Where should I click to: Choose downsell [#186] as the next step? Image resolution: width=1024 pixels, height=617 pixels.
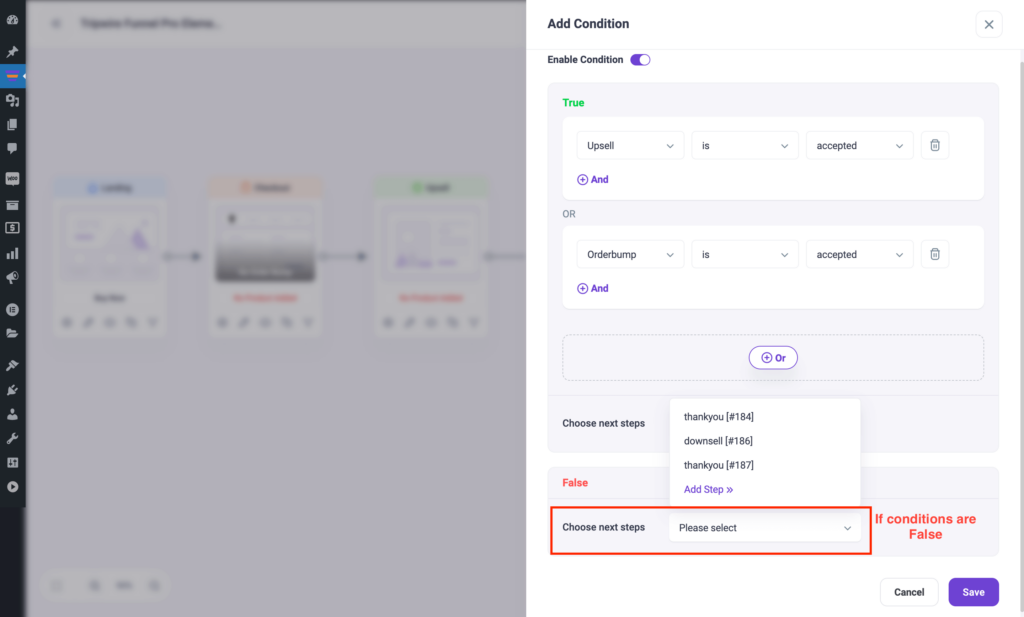pyautogui.click(x=717, y=440)
